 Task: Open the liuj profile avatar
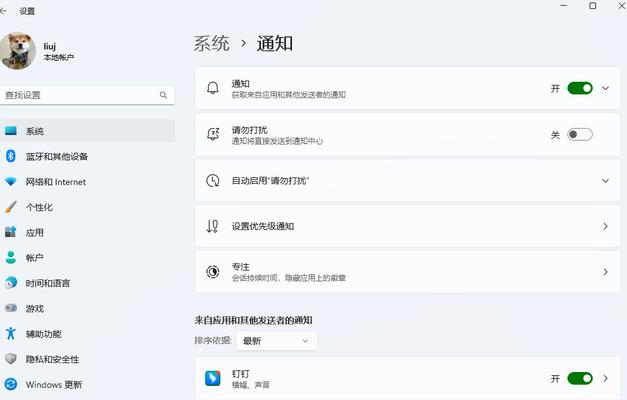point(18,51)
